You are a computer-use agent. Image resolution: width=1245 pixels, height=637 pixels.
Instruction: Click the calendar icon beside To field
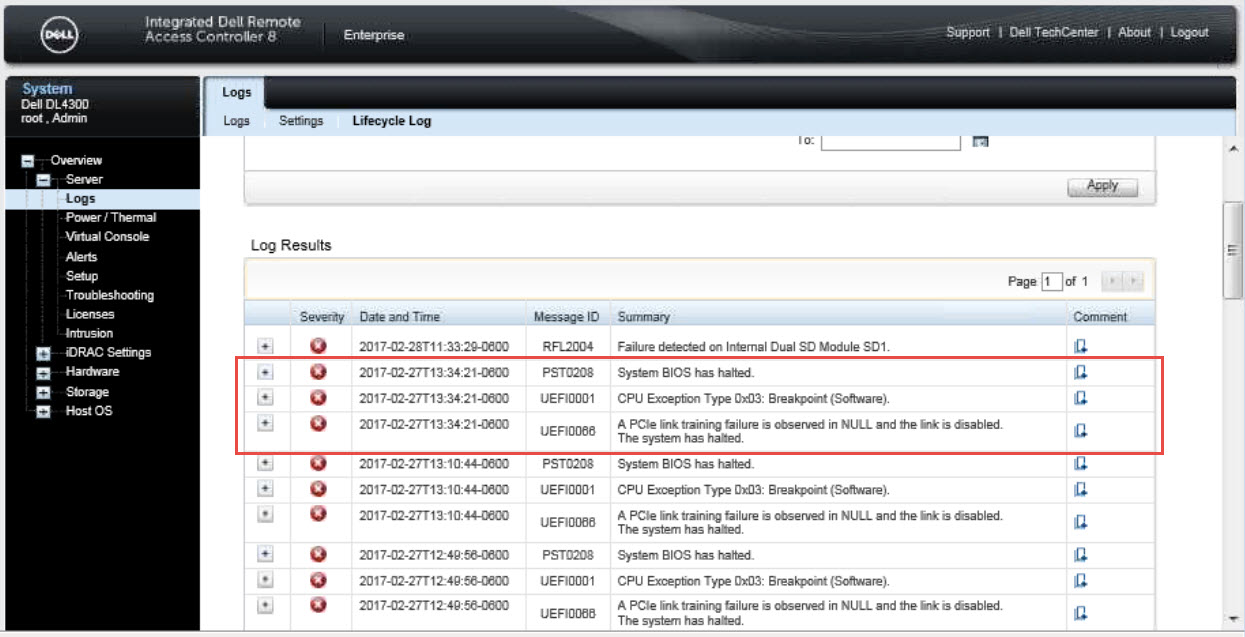(981, 142)
